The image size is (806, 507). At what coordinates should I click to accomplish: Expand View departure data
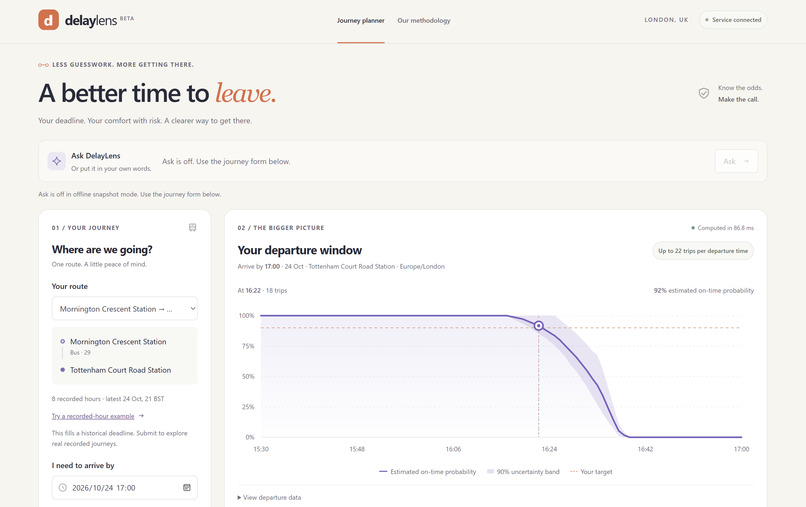[269, 497]
